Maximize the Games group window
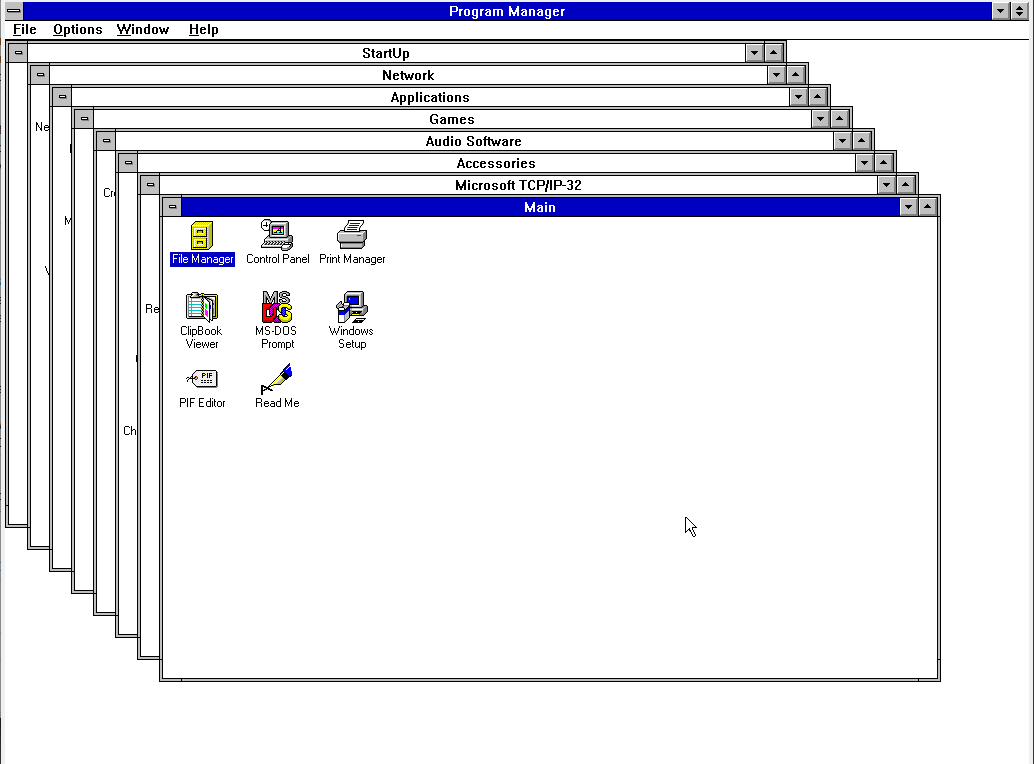The image size is (1034, 764). [839, 119]
